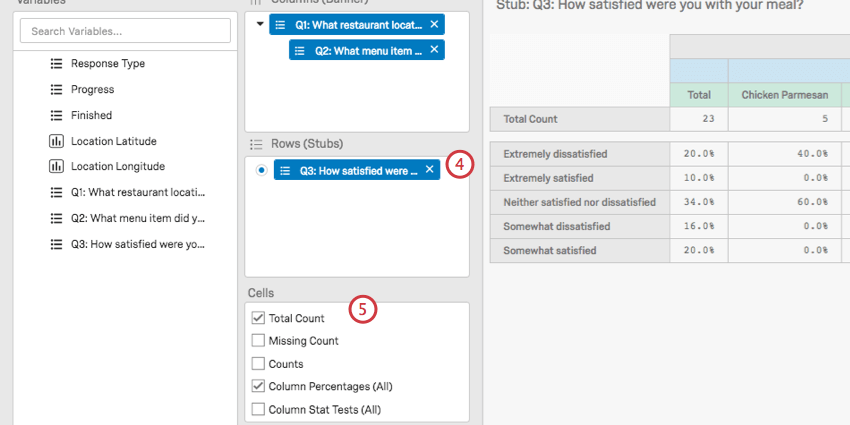850x425 pixels.
Task: Click the Location Longitude numeric variable icon
Action: [56, 166]
